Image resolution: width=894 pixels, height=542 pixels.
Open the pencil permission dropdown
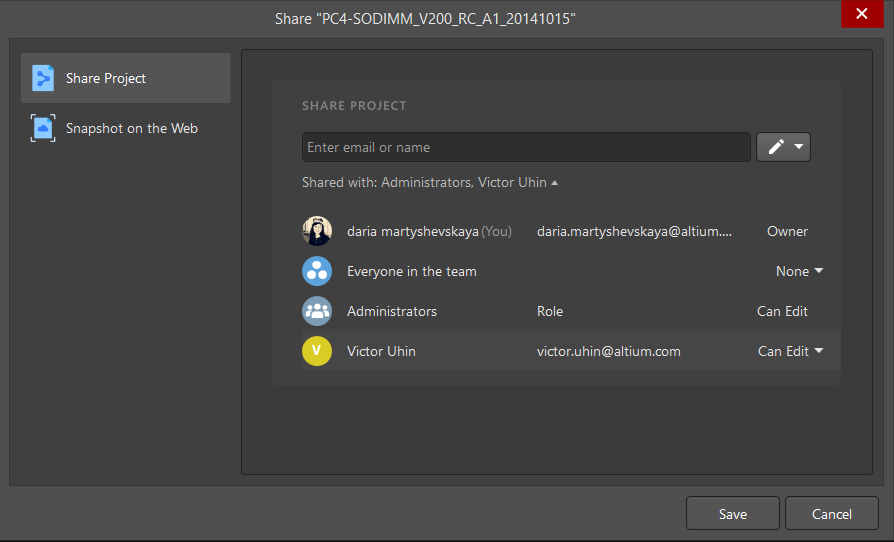point(783,147)
